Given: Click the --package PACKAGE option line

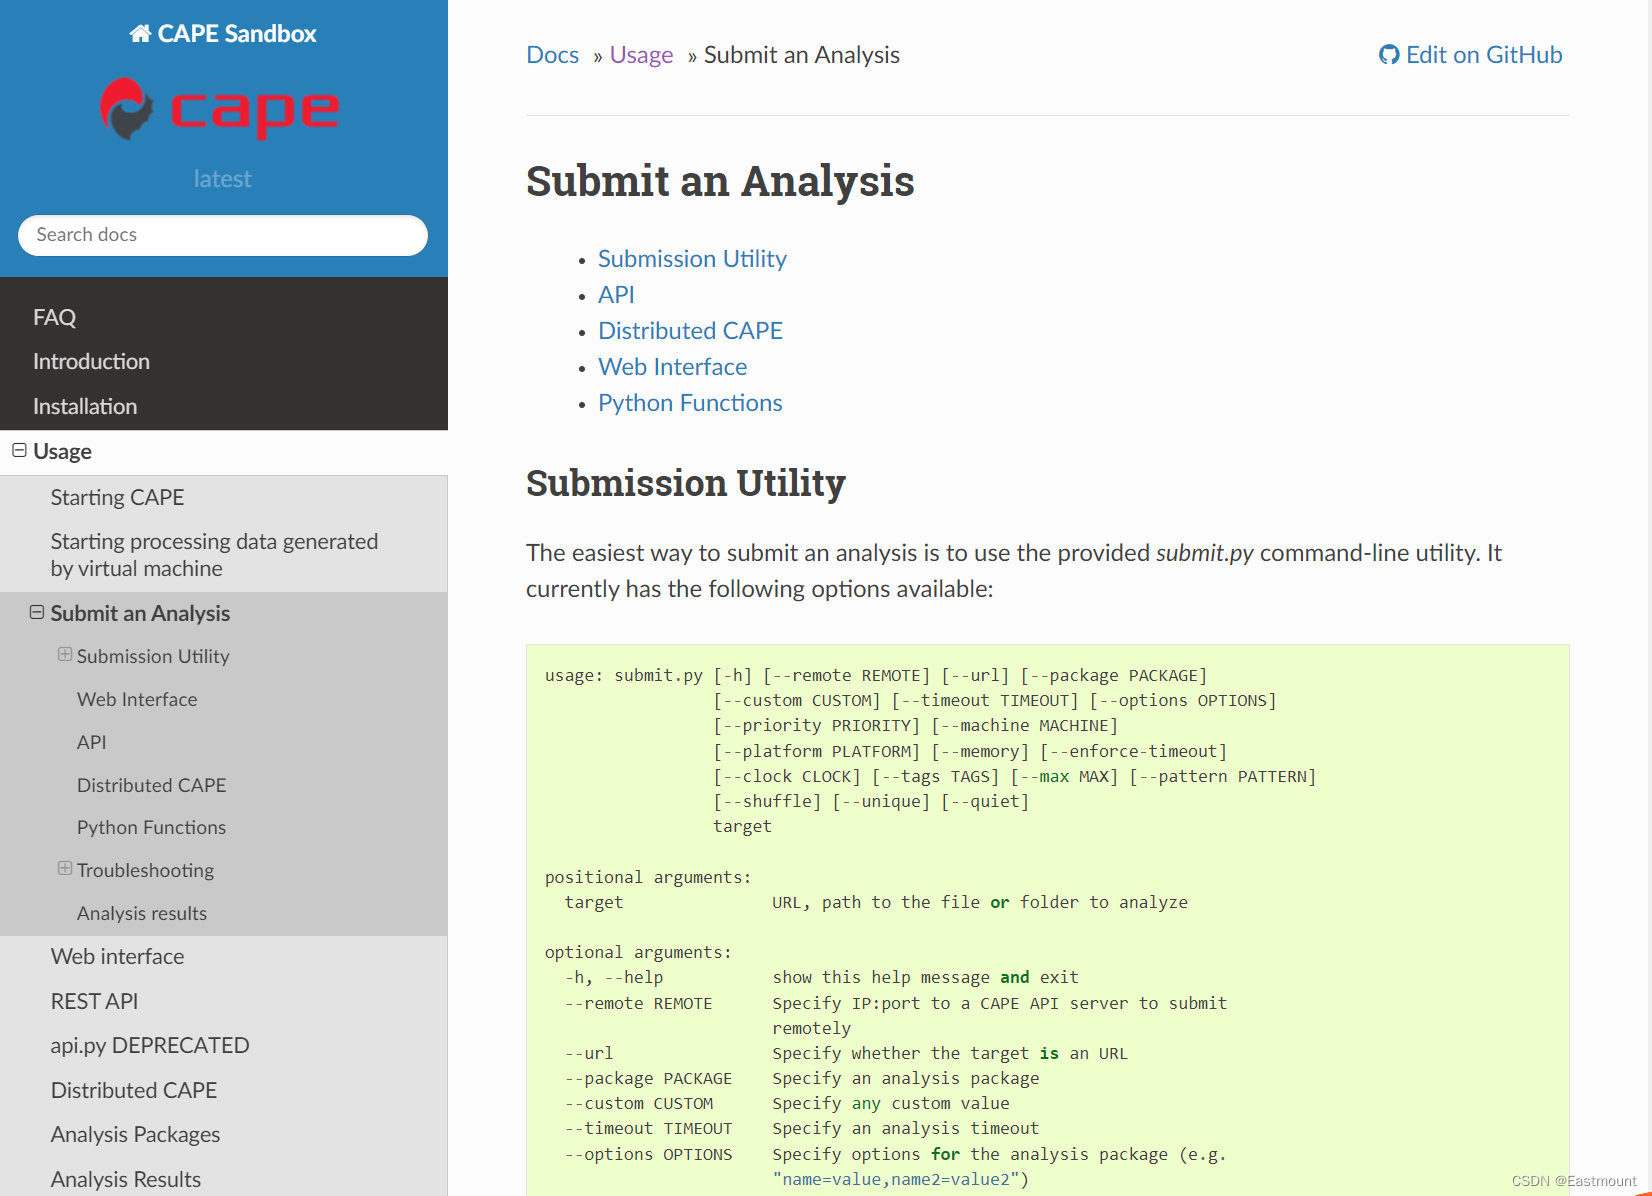Looking at the screenshot, I should (x=648, y=1079).
